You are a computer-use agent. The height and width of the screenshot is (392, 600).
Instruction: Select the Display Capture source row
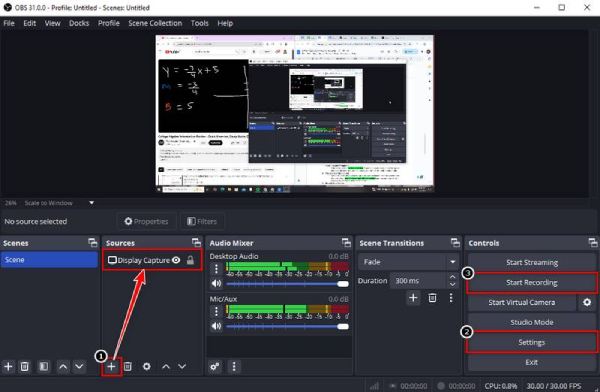[152, 260]
